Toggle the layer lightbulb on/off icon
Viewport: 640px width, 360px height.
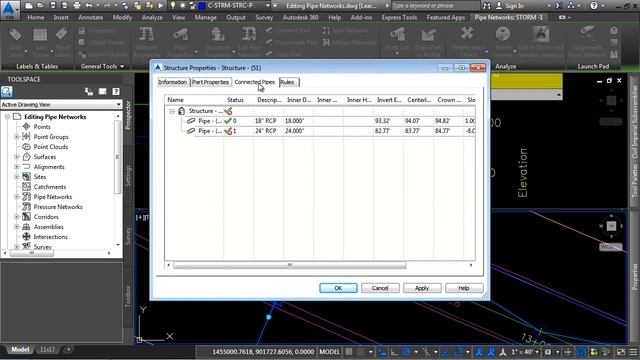click(x=173, y=6)
